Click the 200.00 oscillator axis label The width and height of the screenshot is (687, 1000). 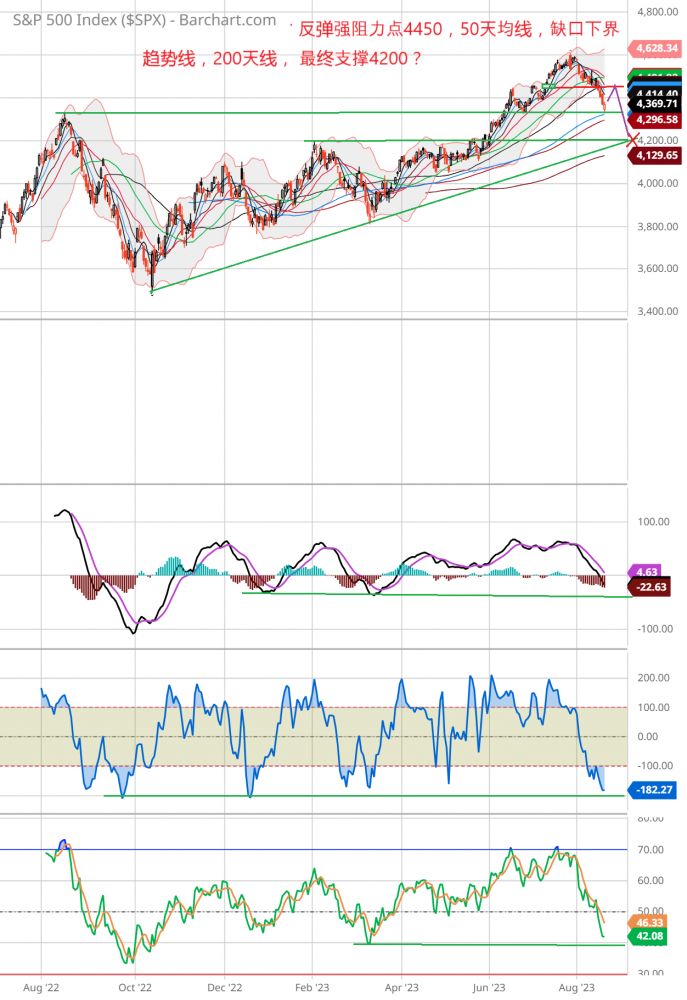653,678
